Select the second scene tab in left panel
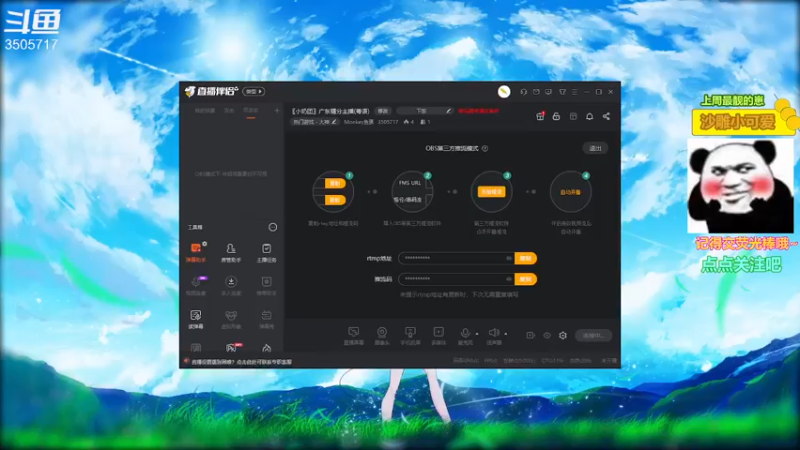Image resolution: width=800 pixels, height=450 pixels. coord(229,111)
